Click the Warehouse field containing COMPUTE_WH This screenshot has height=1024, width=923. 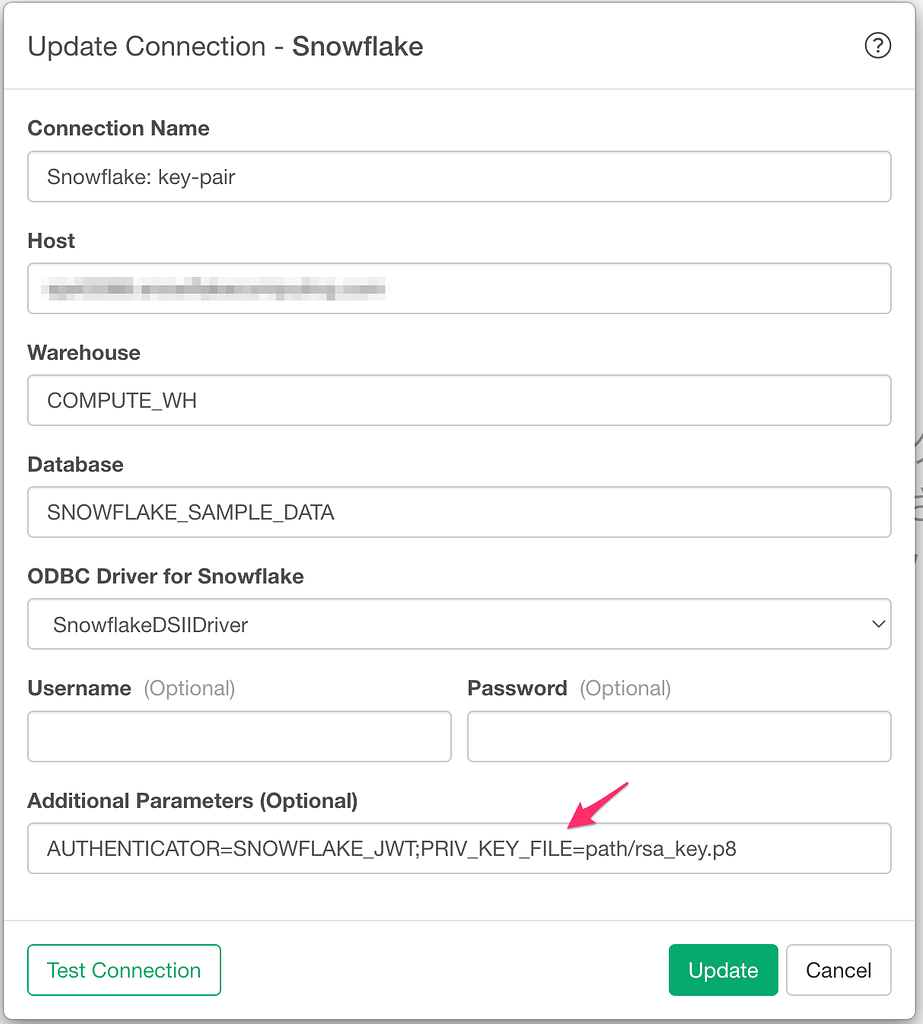459,401
